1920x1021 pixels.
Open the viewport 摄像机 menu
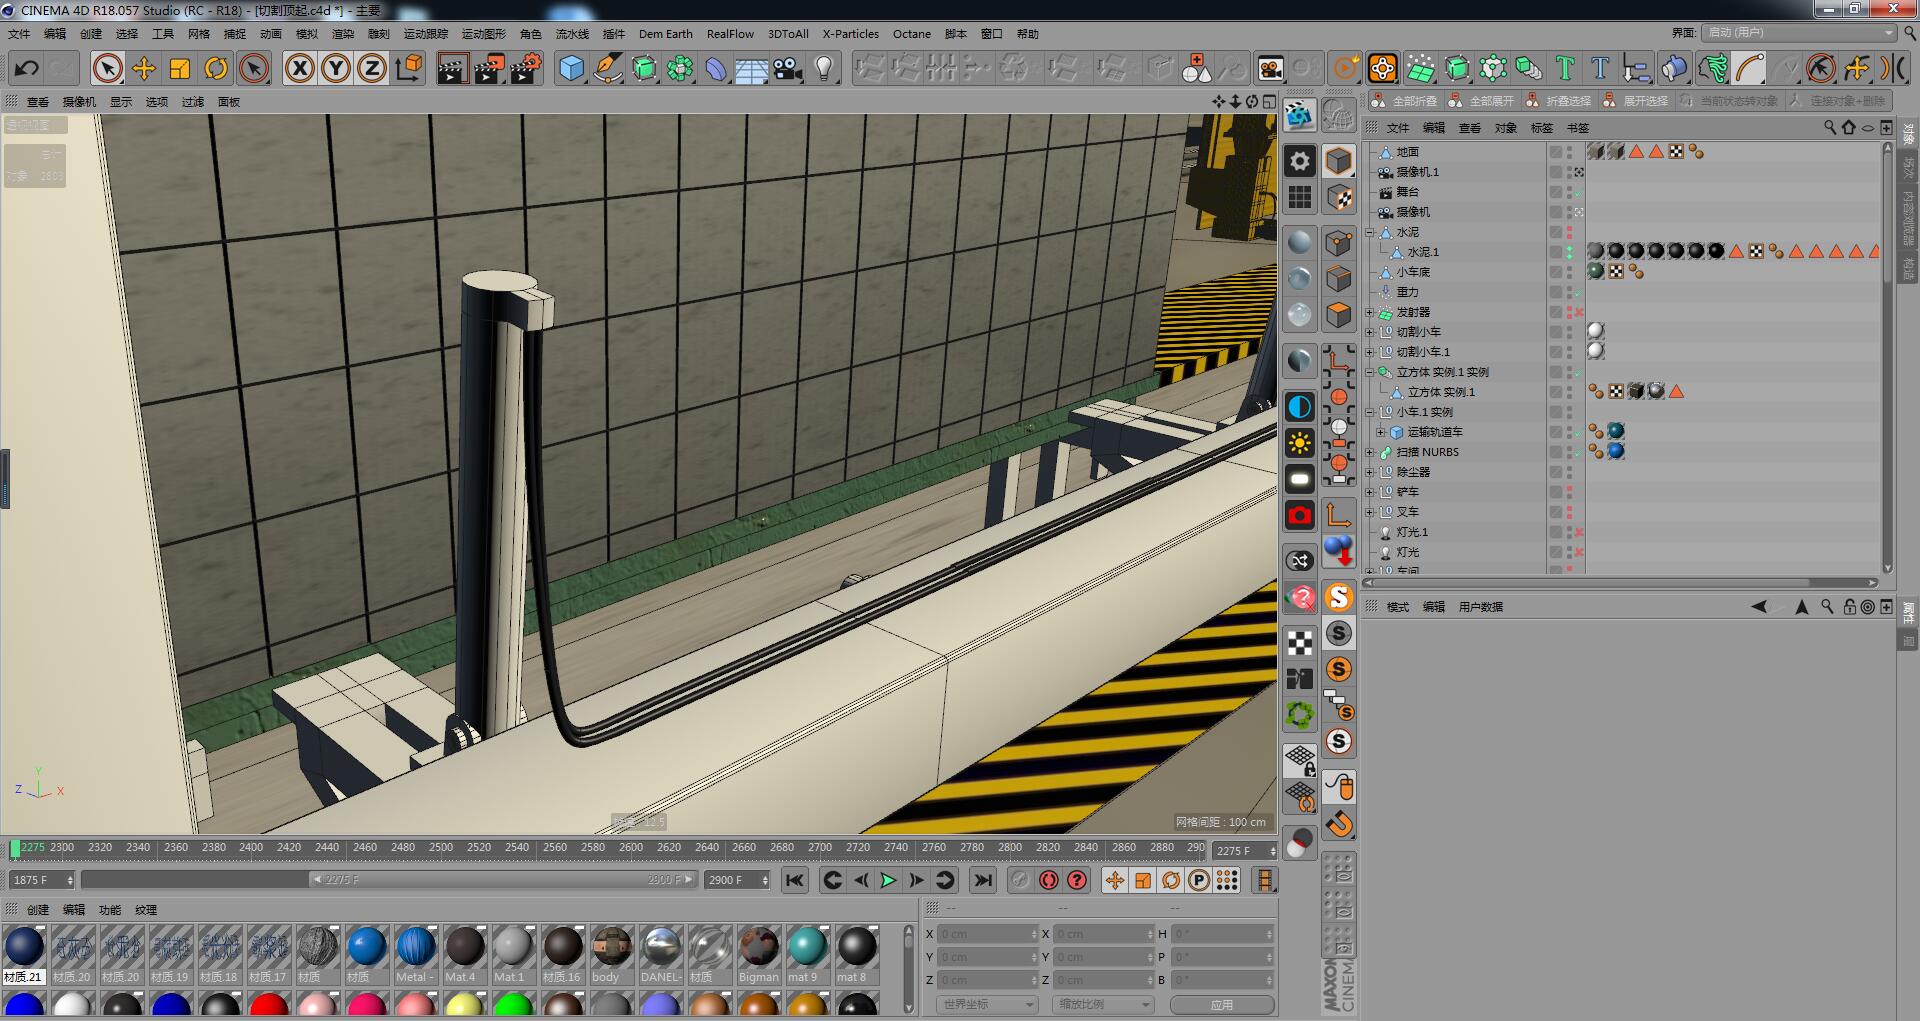[80, 102]
